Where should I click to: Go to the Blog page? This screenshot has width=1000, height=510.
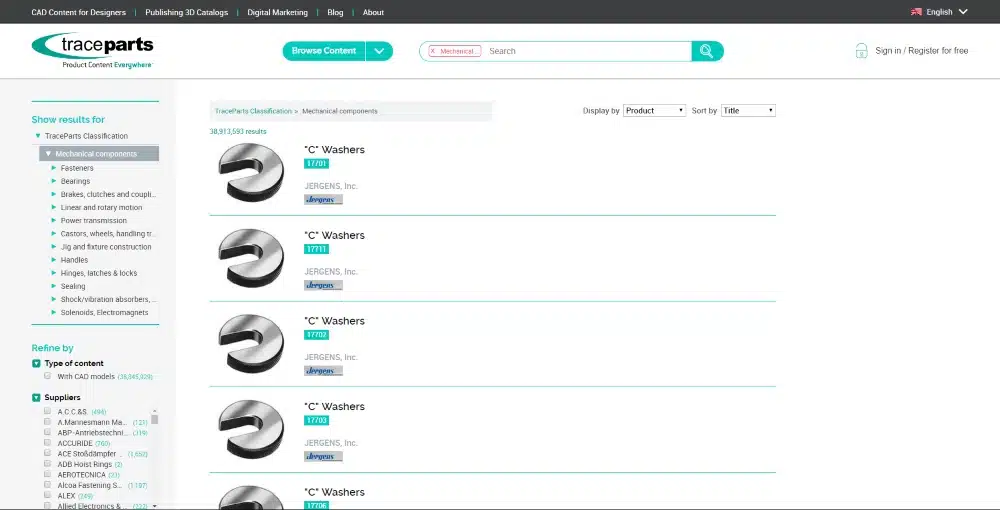click(x=335, y=12)
